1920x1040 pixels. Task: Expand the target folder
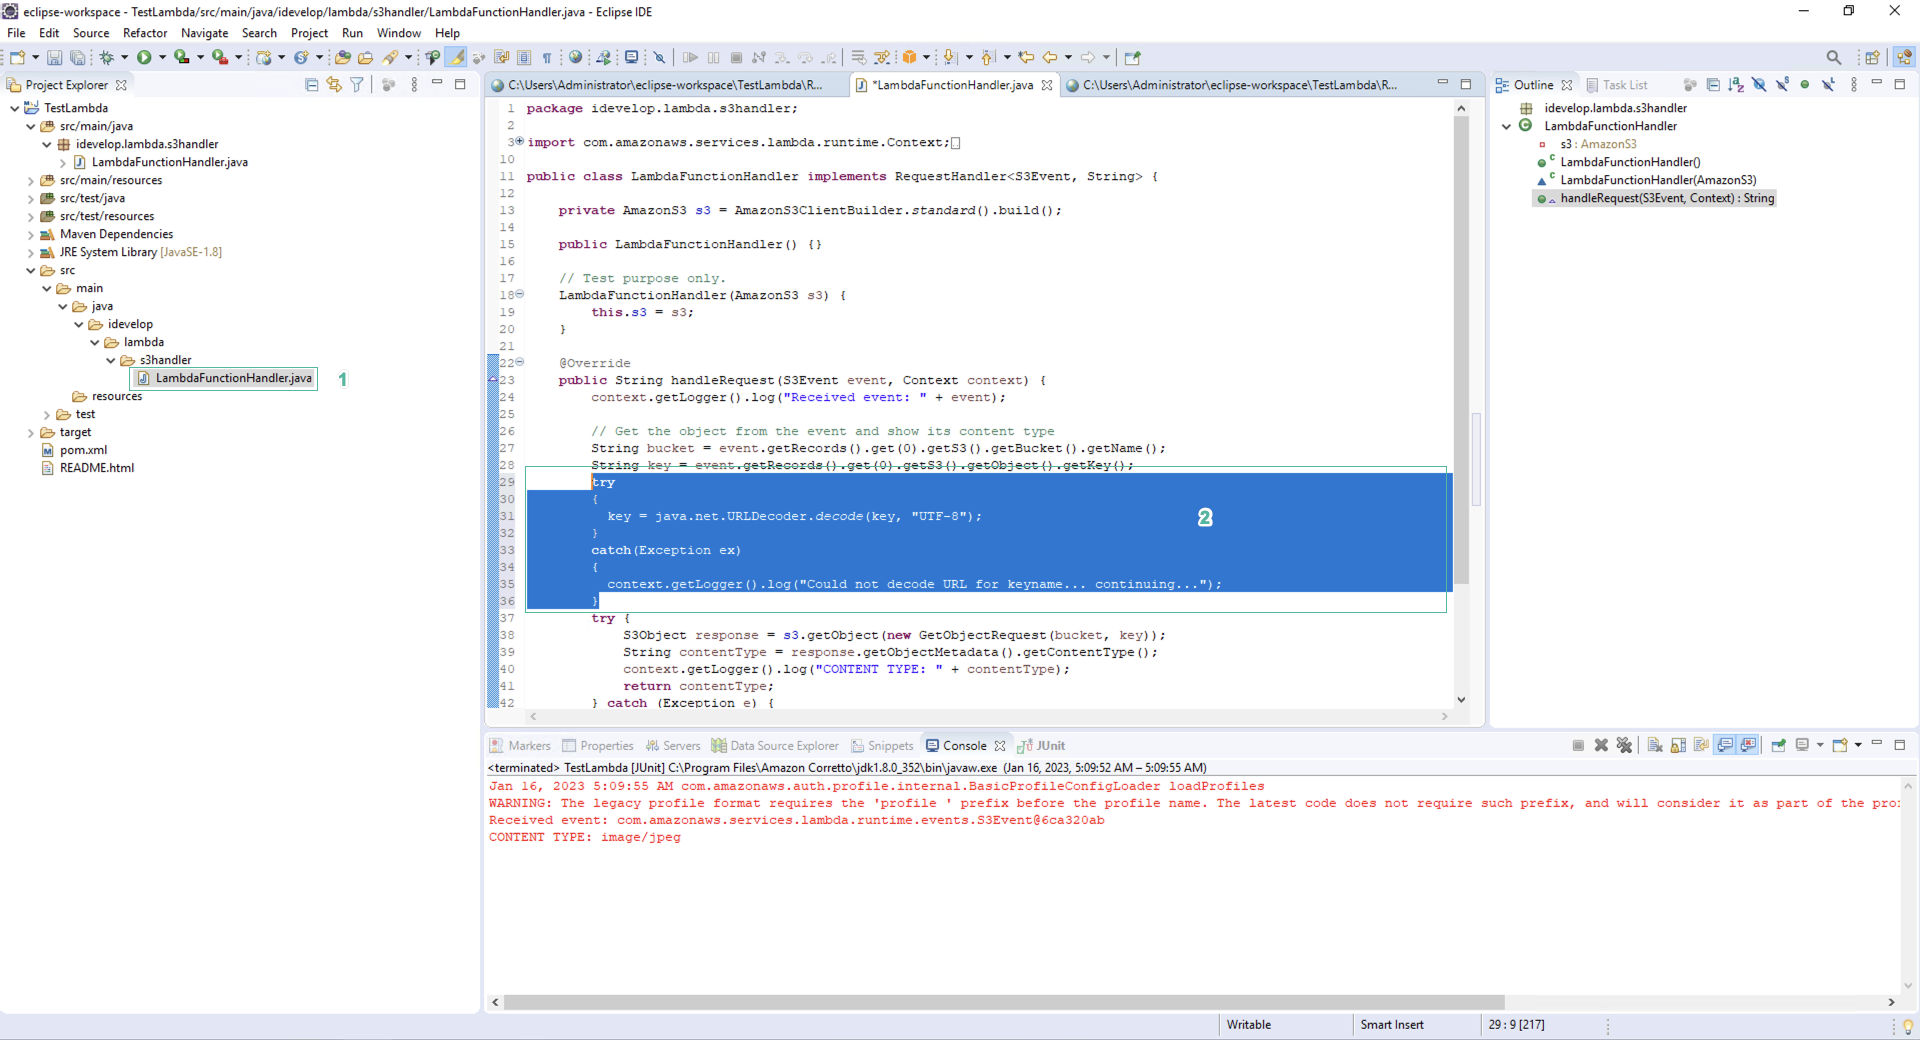[x=30, y=433]
